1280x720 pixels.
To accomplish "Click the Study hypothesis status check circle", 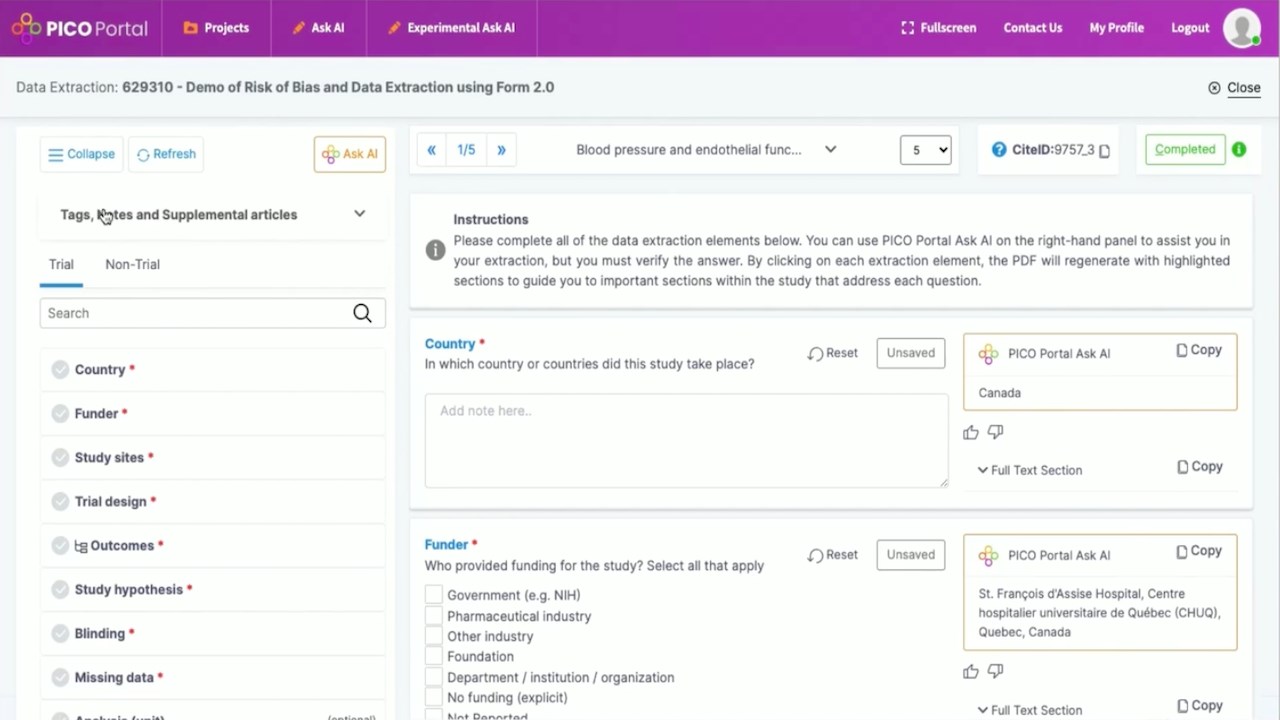I will coord(60,589).
